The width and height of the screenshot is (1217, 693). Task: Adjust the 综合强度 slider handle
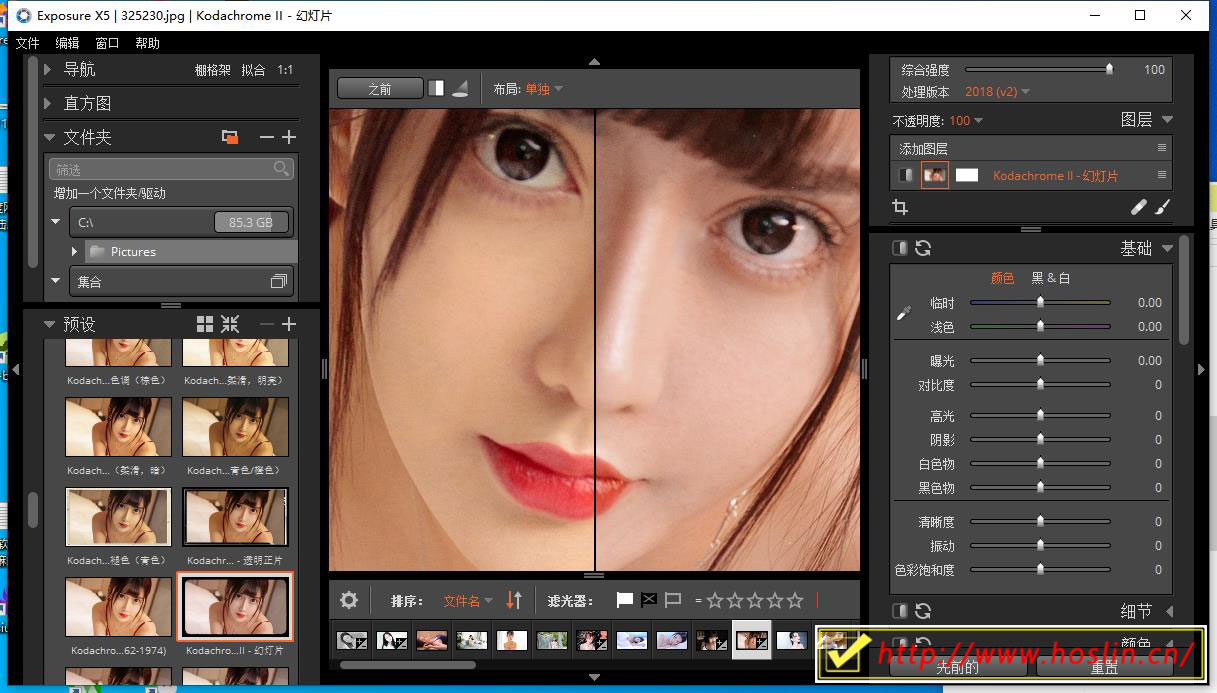pos(1109,69)
